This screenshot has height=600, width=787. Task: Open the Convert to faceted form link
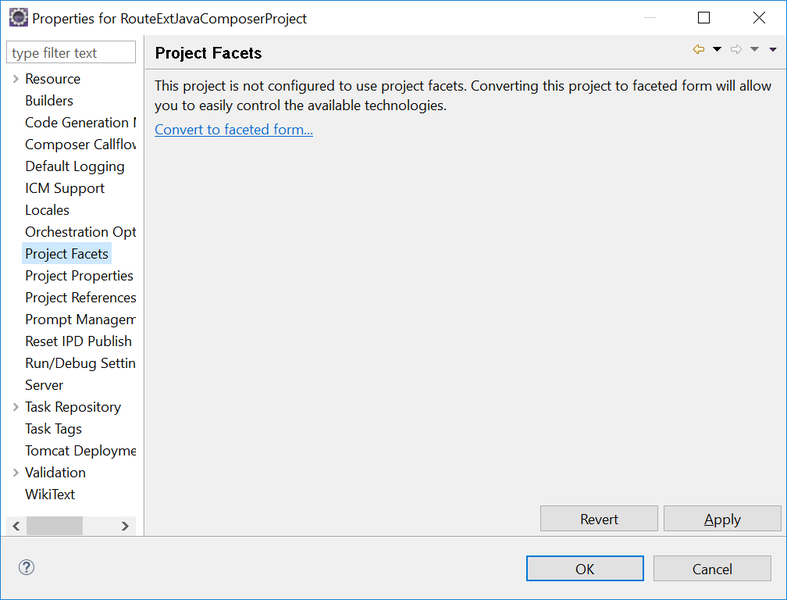click(x=234, y=130)
